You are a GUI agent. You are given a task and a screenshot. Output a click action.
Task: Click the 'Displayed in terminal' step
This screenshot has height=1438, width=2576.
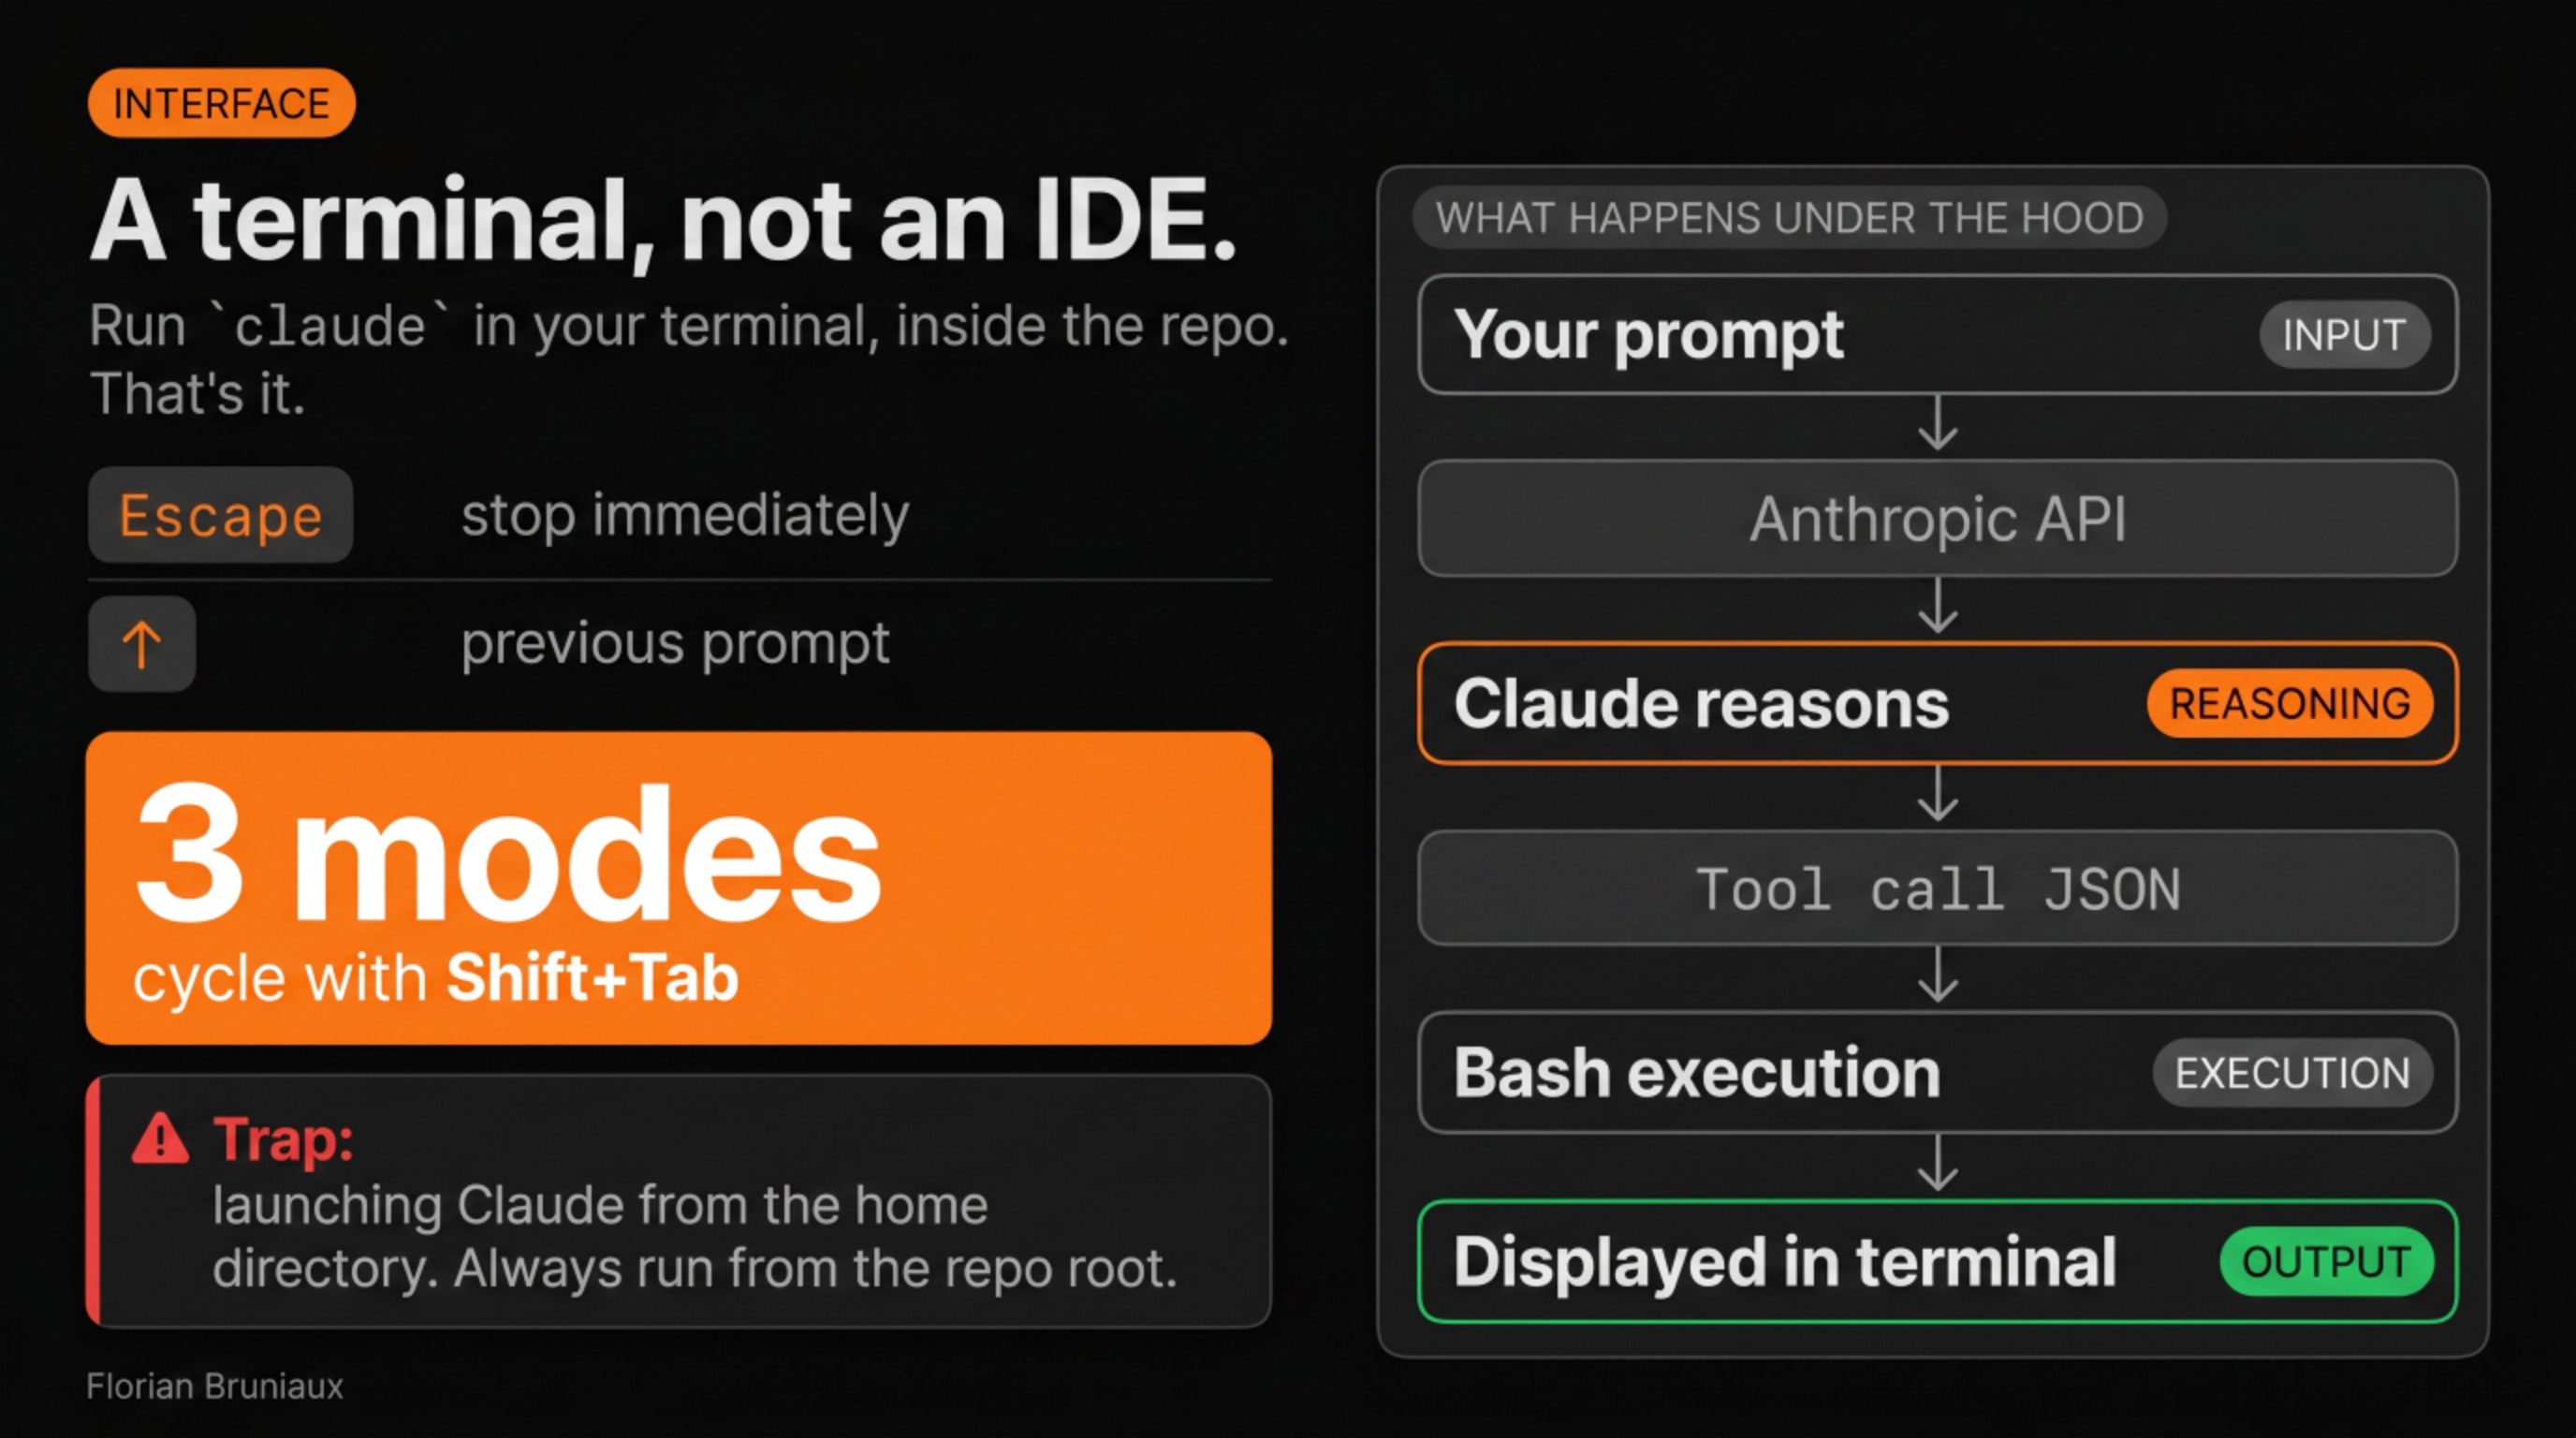point(1938,1262)
